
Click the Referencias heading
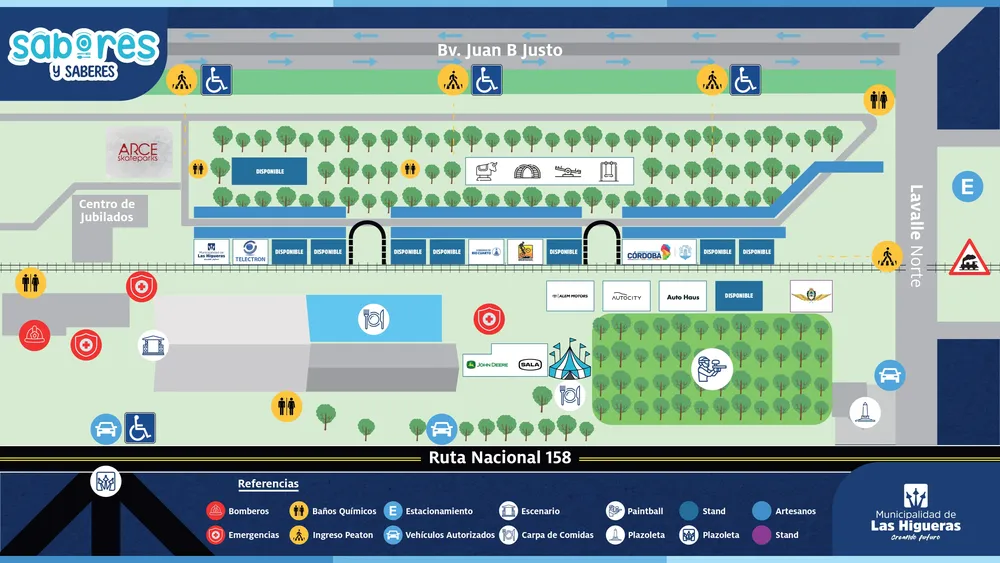268,484
